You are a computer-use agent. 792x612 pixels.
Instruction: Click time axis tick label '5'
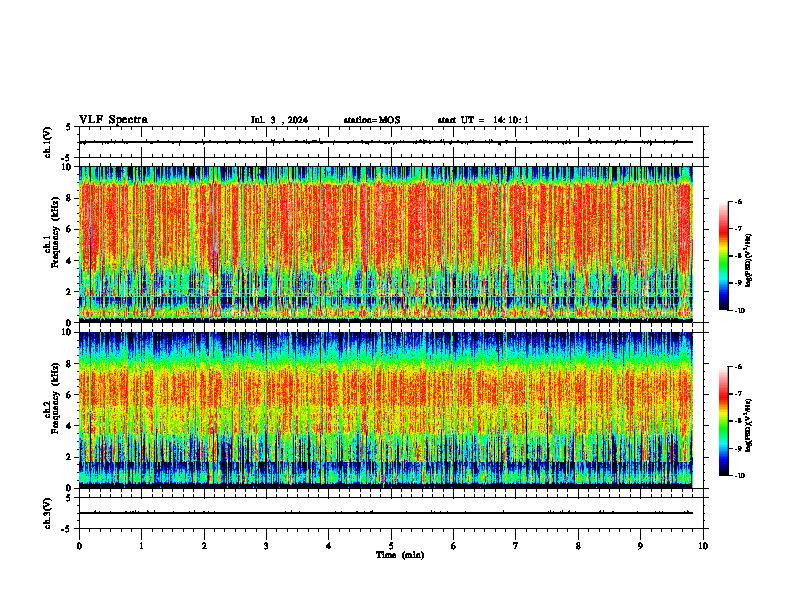pyautogui.click(x=391, y=546)
